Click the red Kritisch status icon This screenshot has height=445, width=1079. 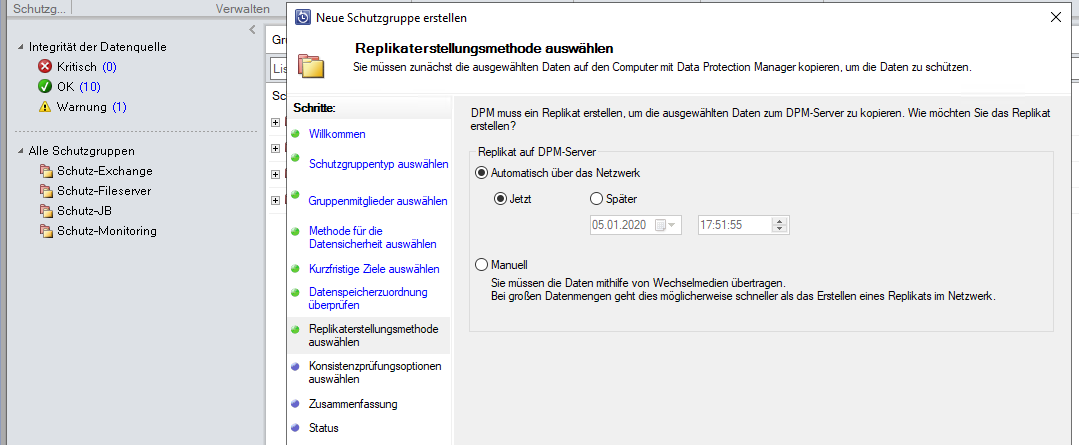click(x=45, y=67)
